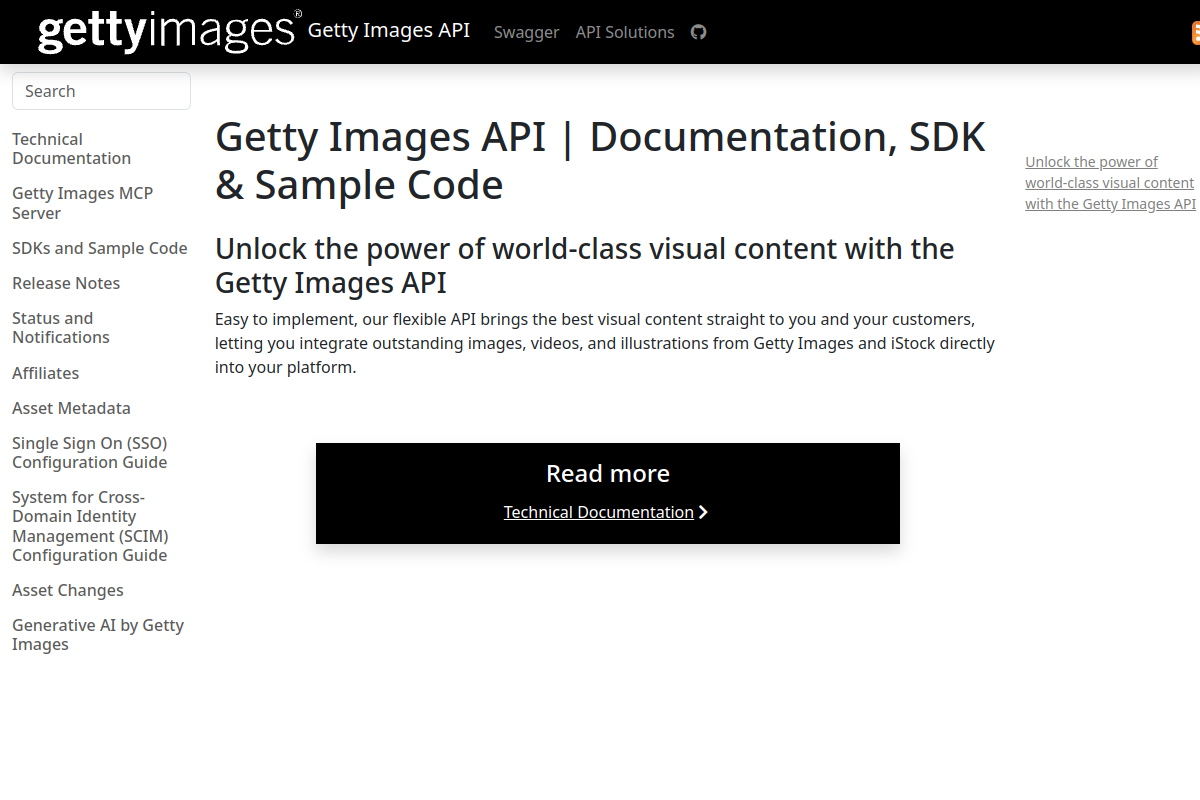Click the Getty Images logo
This screenshot has height=800, width=1200.
click(x=170, y=31)
